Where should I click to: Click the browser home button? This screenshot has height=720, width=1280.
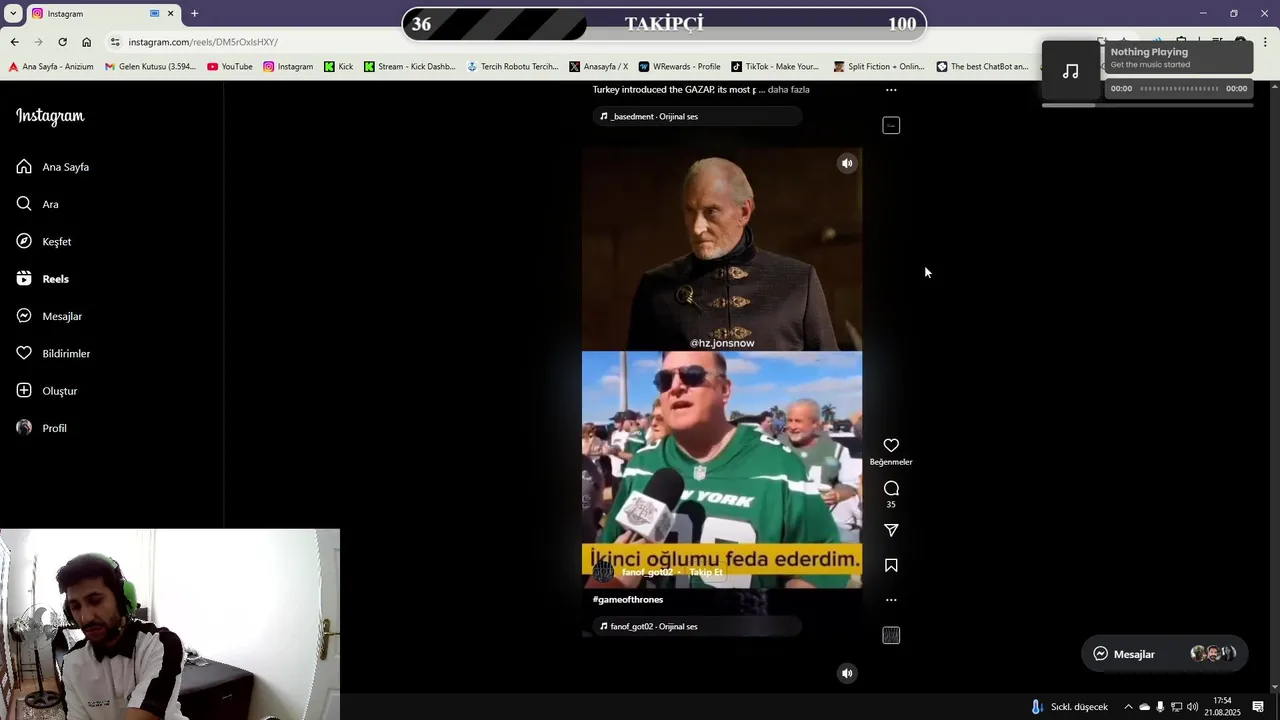point(86,42)
